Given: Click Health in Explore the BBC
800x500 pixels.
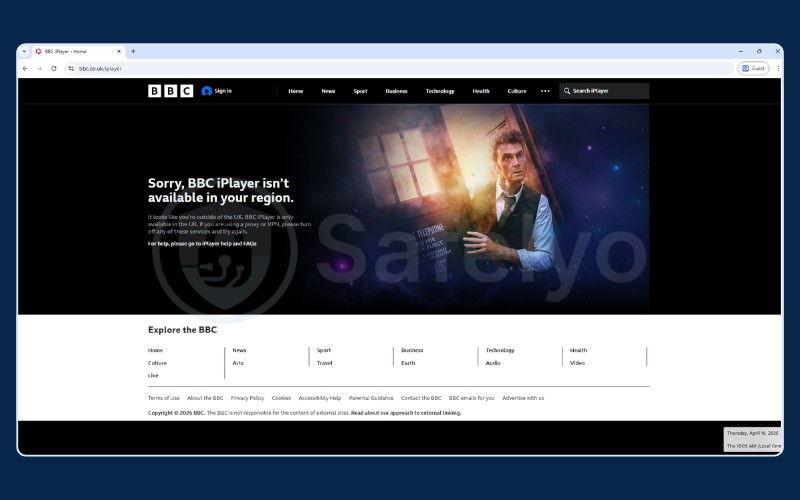Looking at the screenshot, I should click(579, 351).
